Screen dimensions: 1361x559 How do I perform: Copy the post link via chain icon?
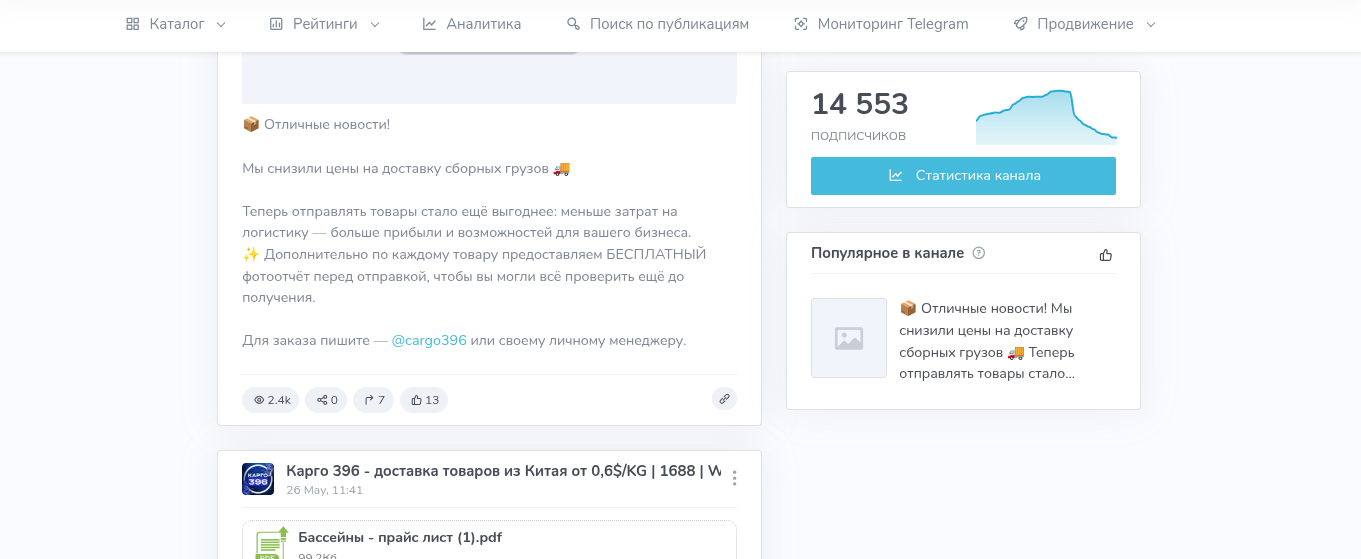[x=724, y=399]
